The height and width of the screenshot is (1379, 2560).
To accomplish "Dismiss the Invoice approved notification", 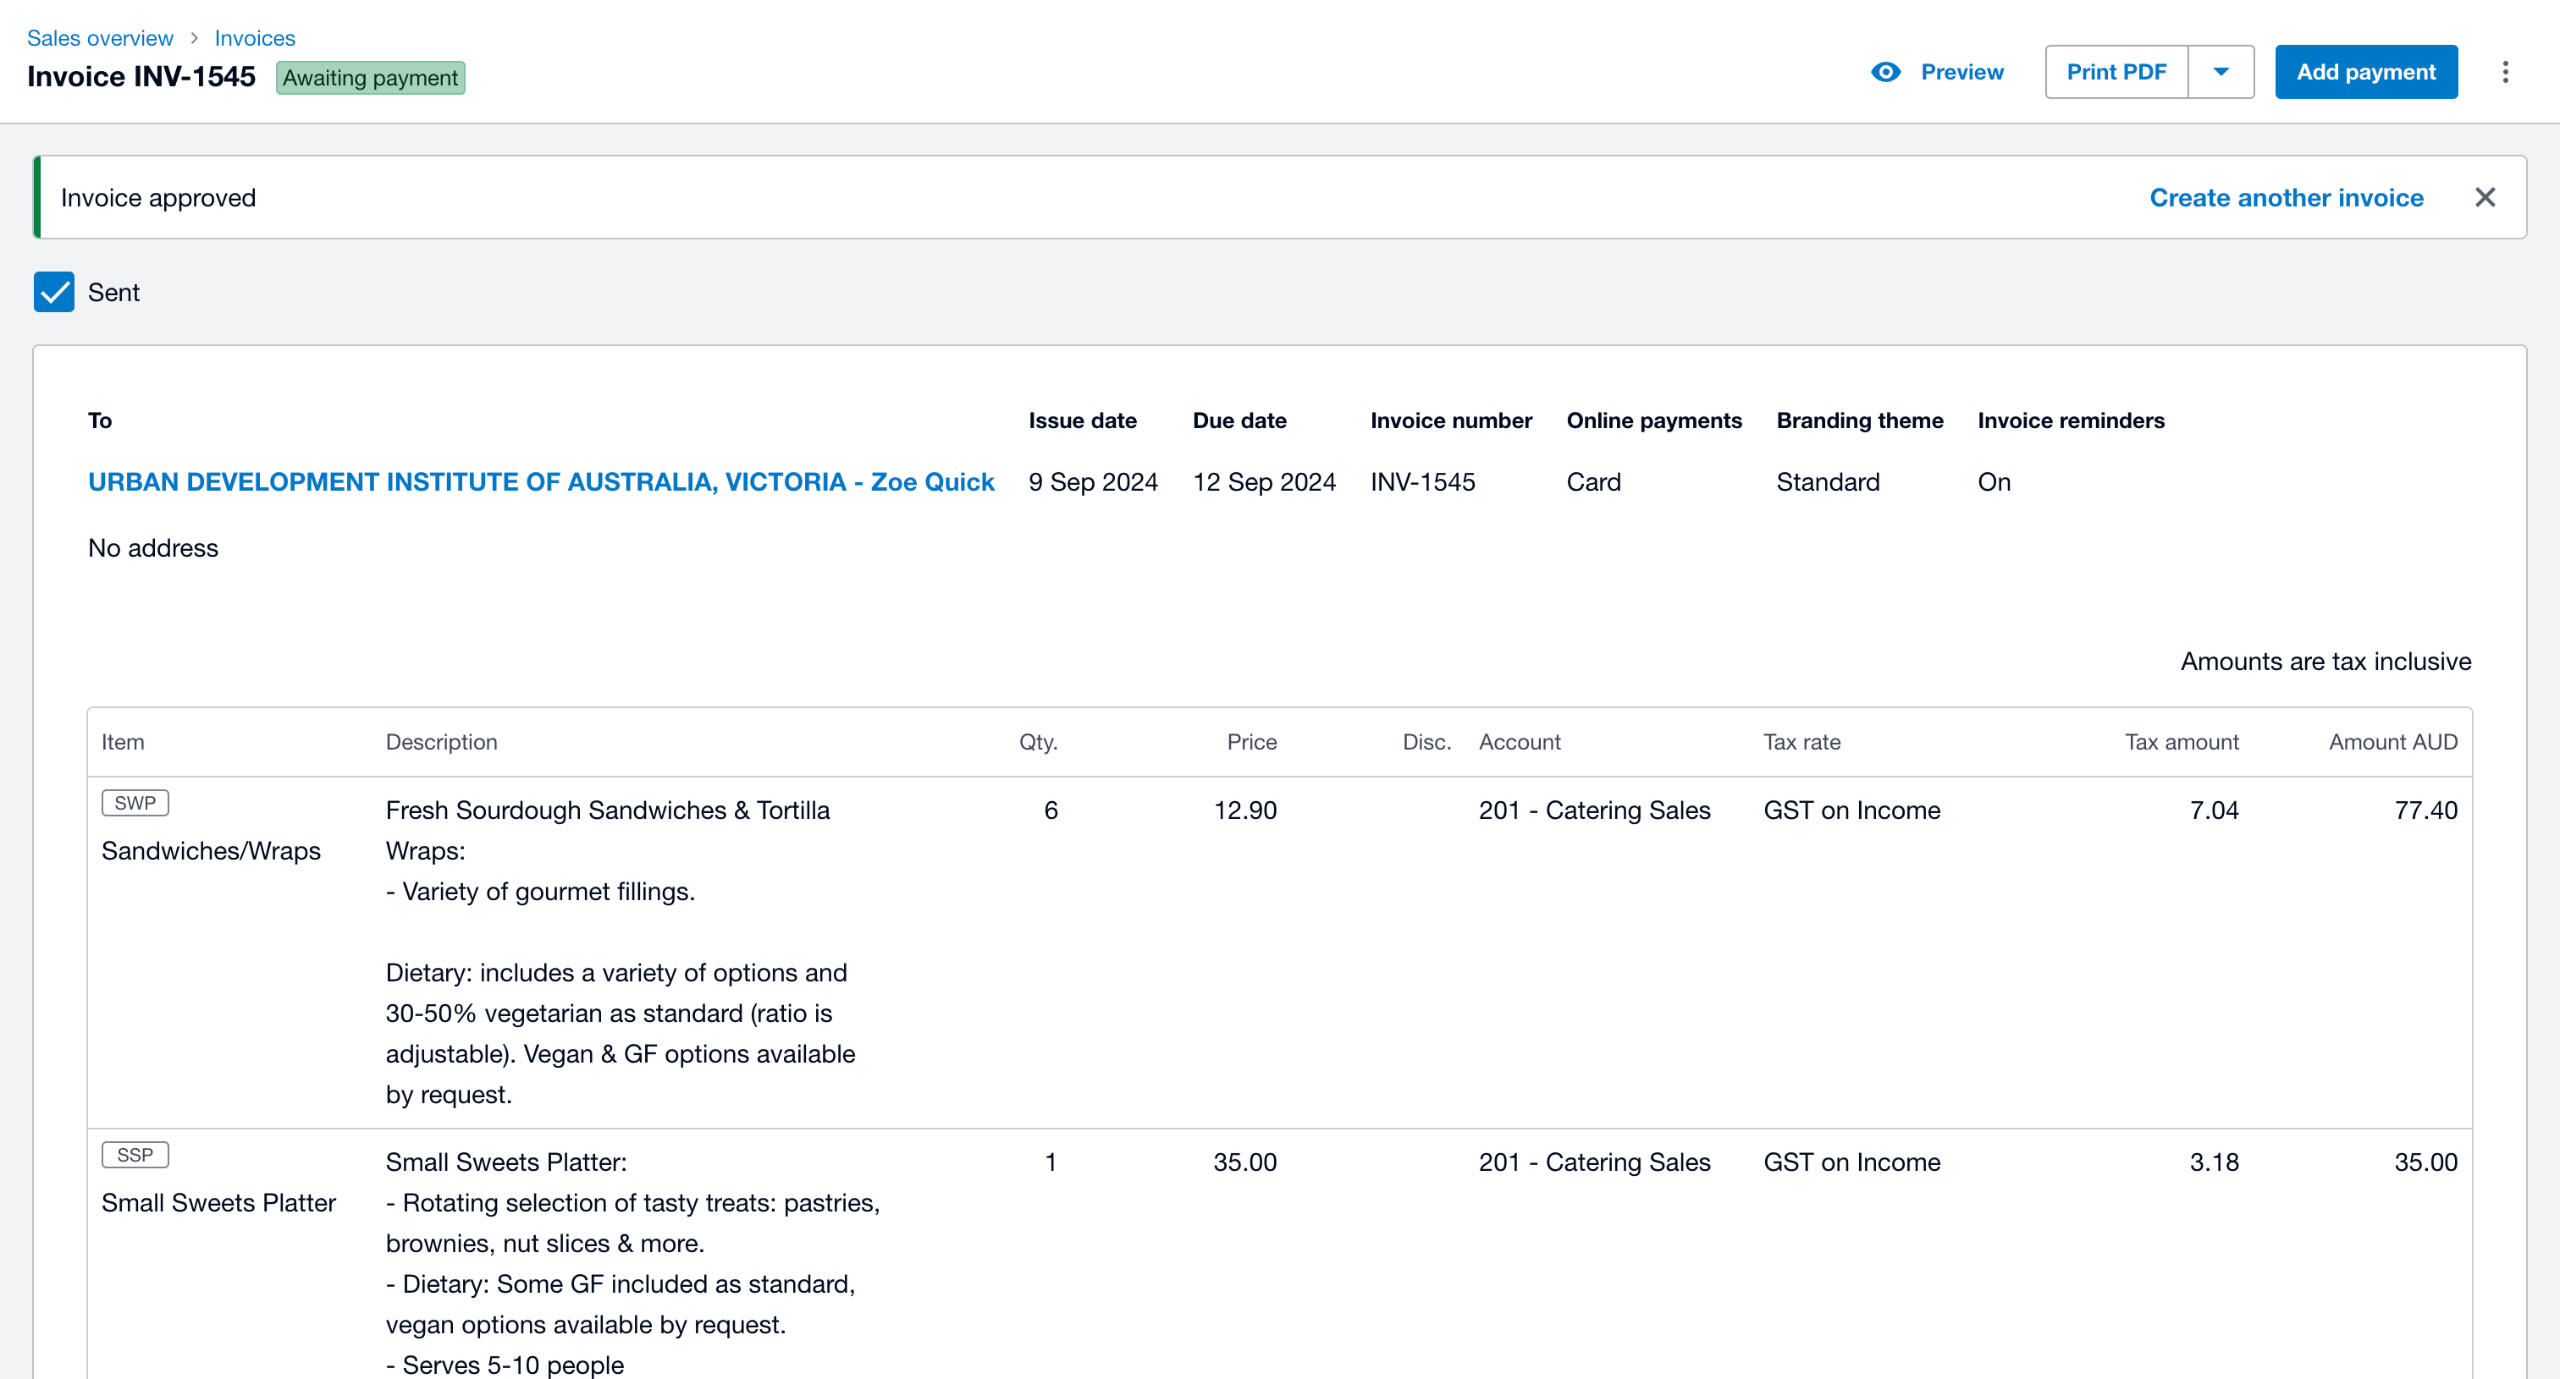I will coord(2485,198).
